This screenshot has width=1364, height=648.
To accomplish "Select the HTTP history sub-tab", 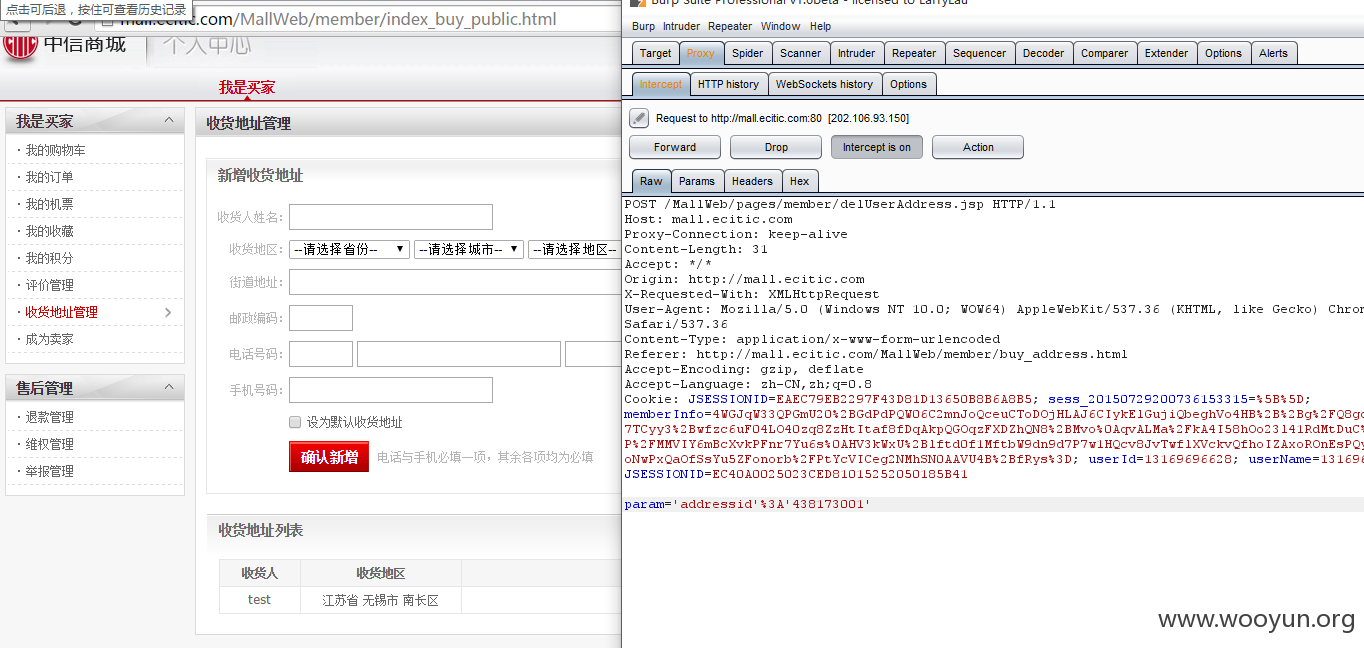I will (728, 84).
